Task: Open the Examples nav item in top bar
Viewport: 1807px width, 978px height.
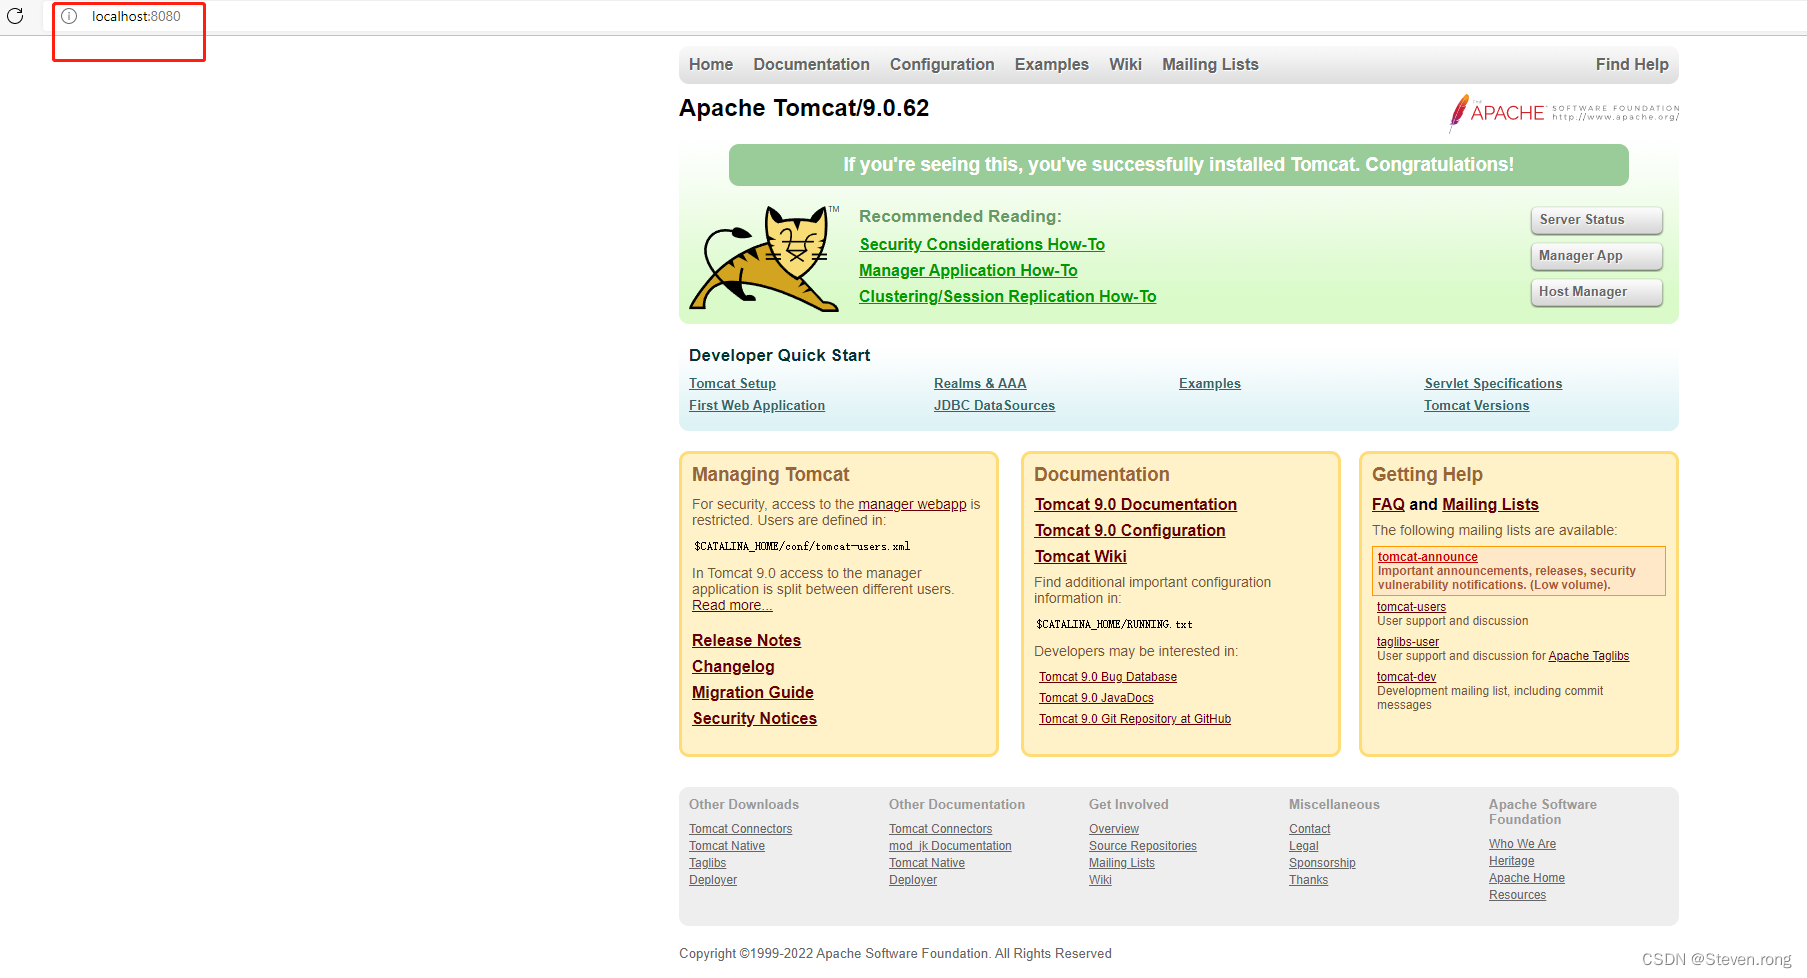Action: click(1052, 65)
